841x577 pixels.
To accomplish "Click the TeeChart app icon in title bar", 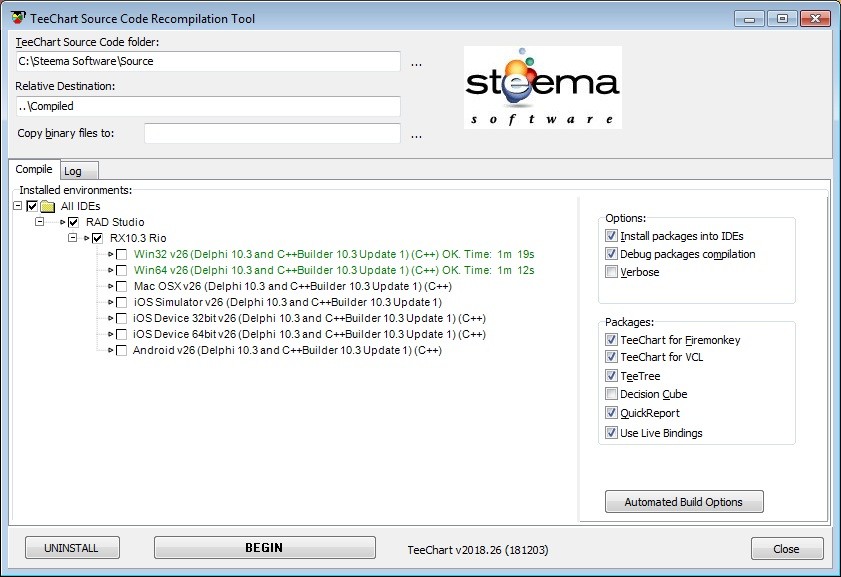I will pos(18,18).
